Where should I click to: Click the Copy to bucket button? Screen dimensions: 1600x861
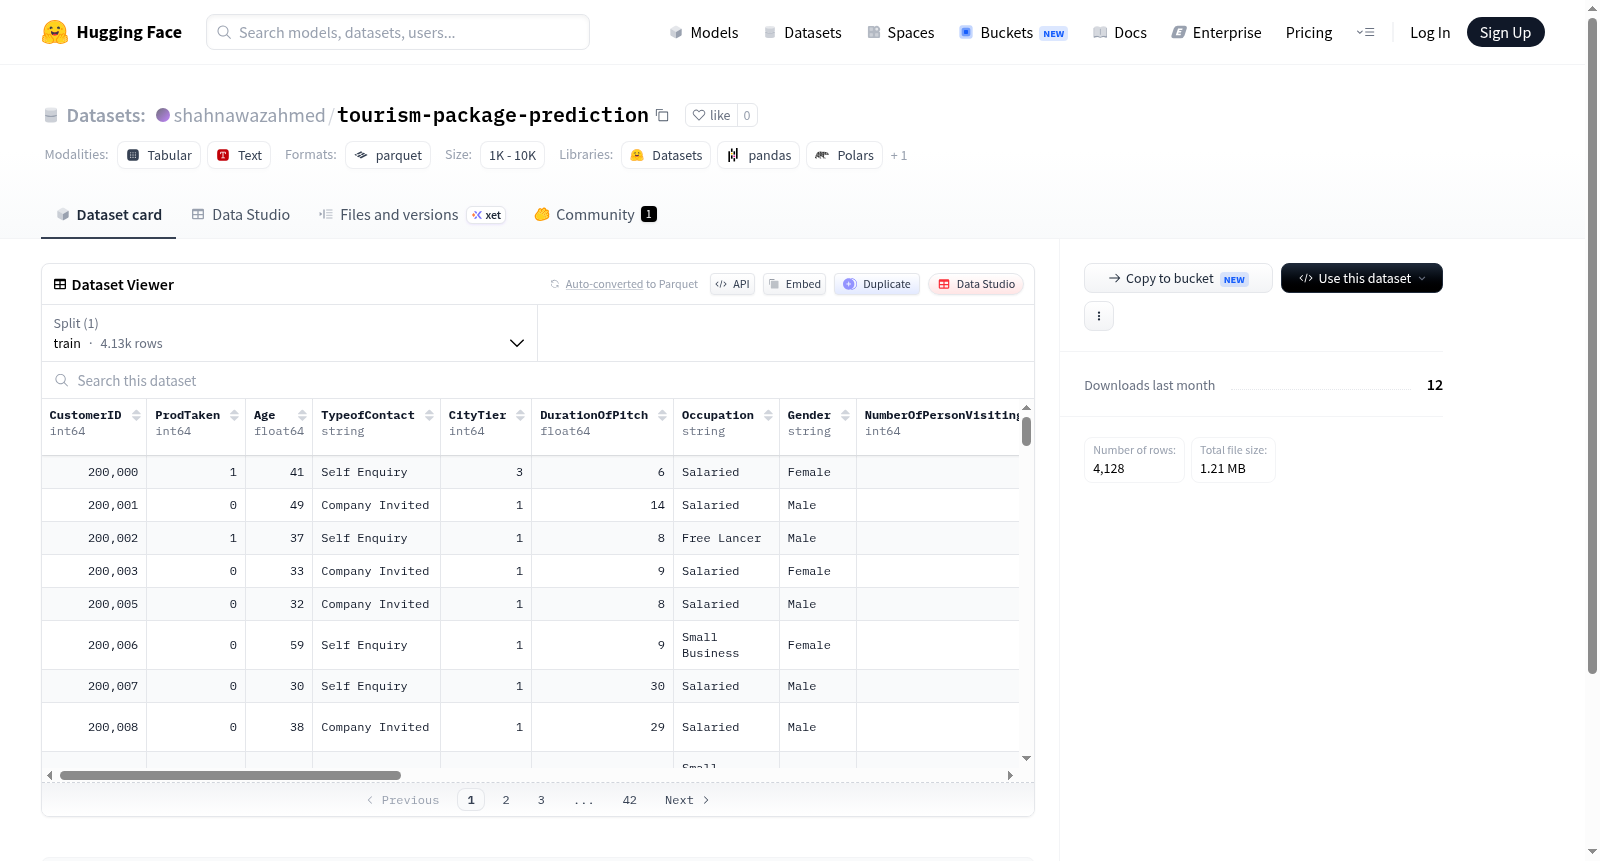[1178, 278]
